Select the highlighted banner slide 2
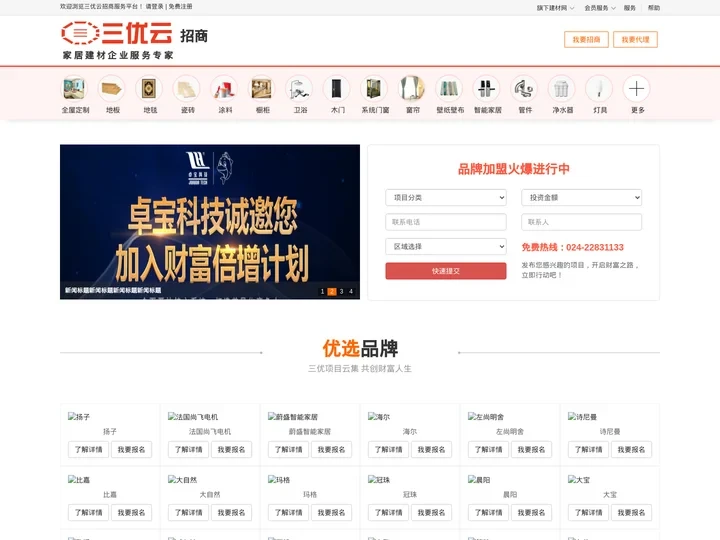 pos(332,292)
